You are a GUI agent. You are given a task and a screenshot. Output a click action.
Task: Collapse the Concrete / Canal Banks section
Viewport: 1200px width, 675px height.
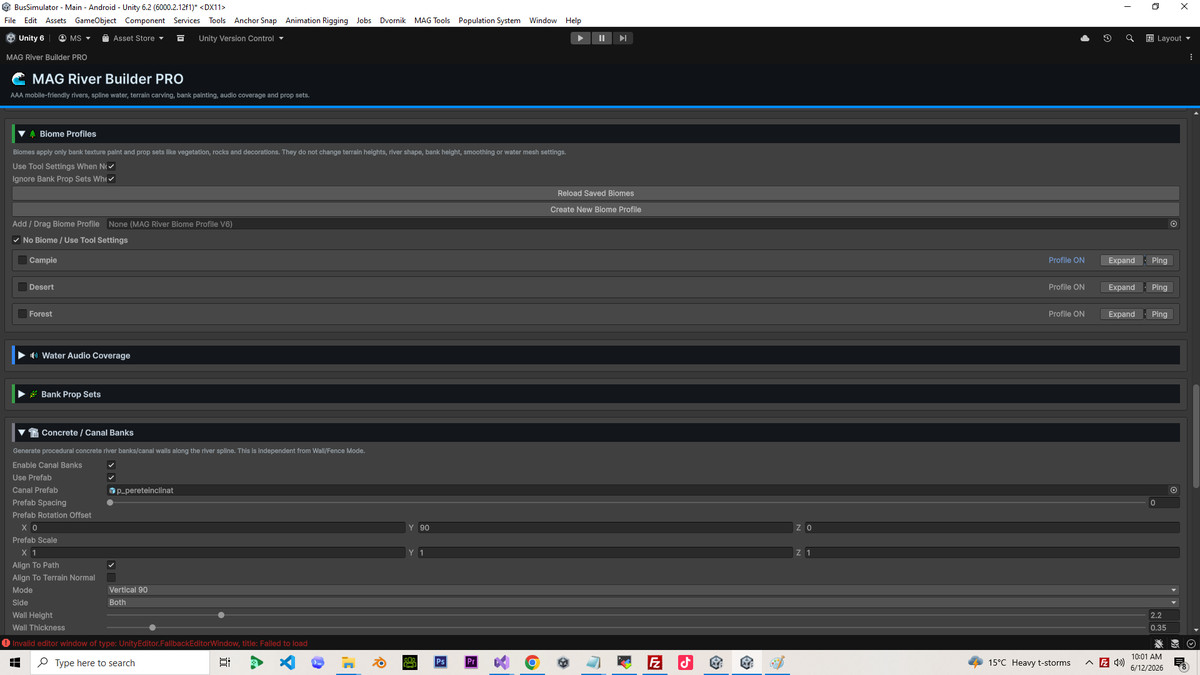click(x=22, y=433)
